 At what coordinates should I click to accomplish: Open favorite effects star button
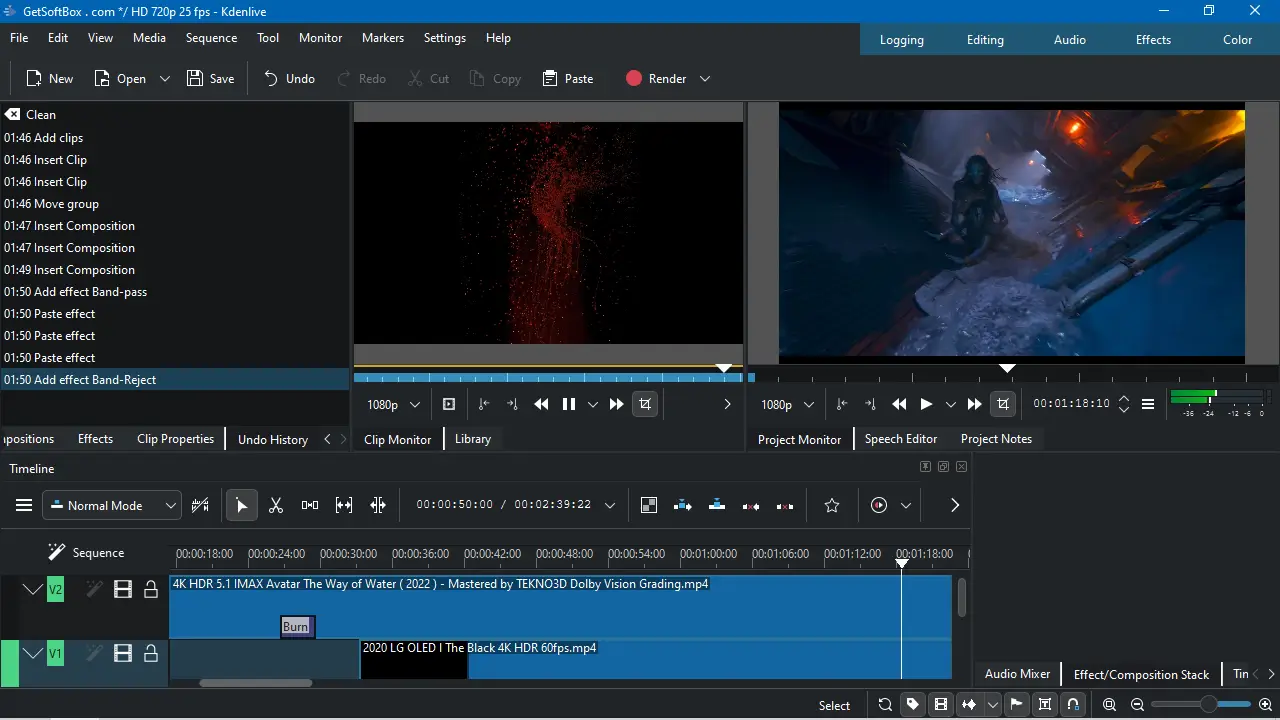(x=832, y=505)
